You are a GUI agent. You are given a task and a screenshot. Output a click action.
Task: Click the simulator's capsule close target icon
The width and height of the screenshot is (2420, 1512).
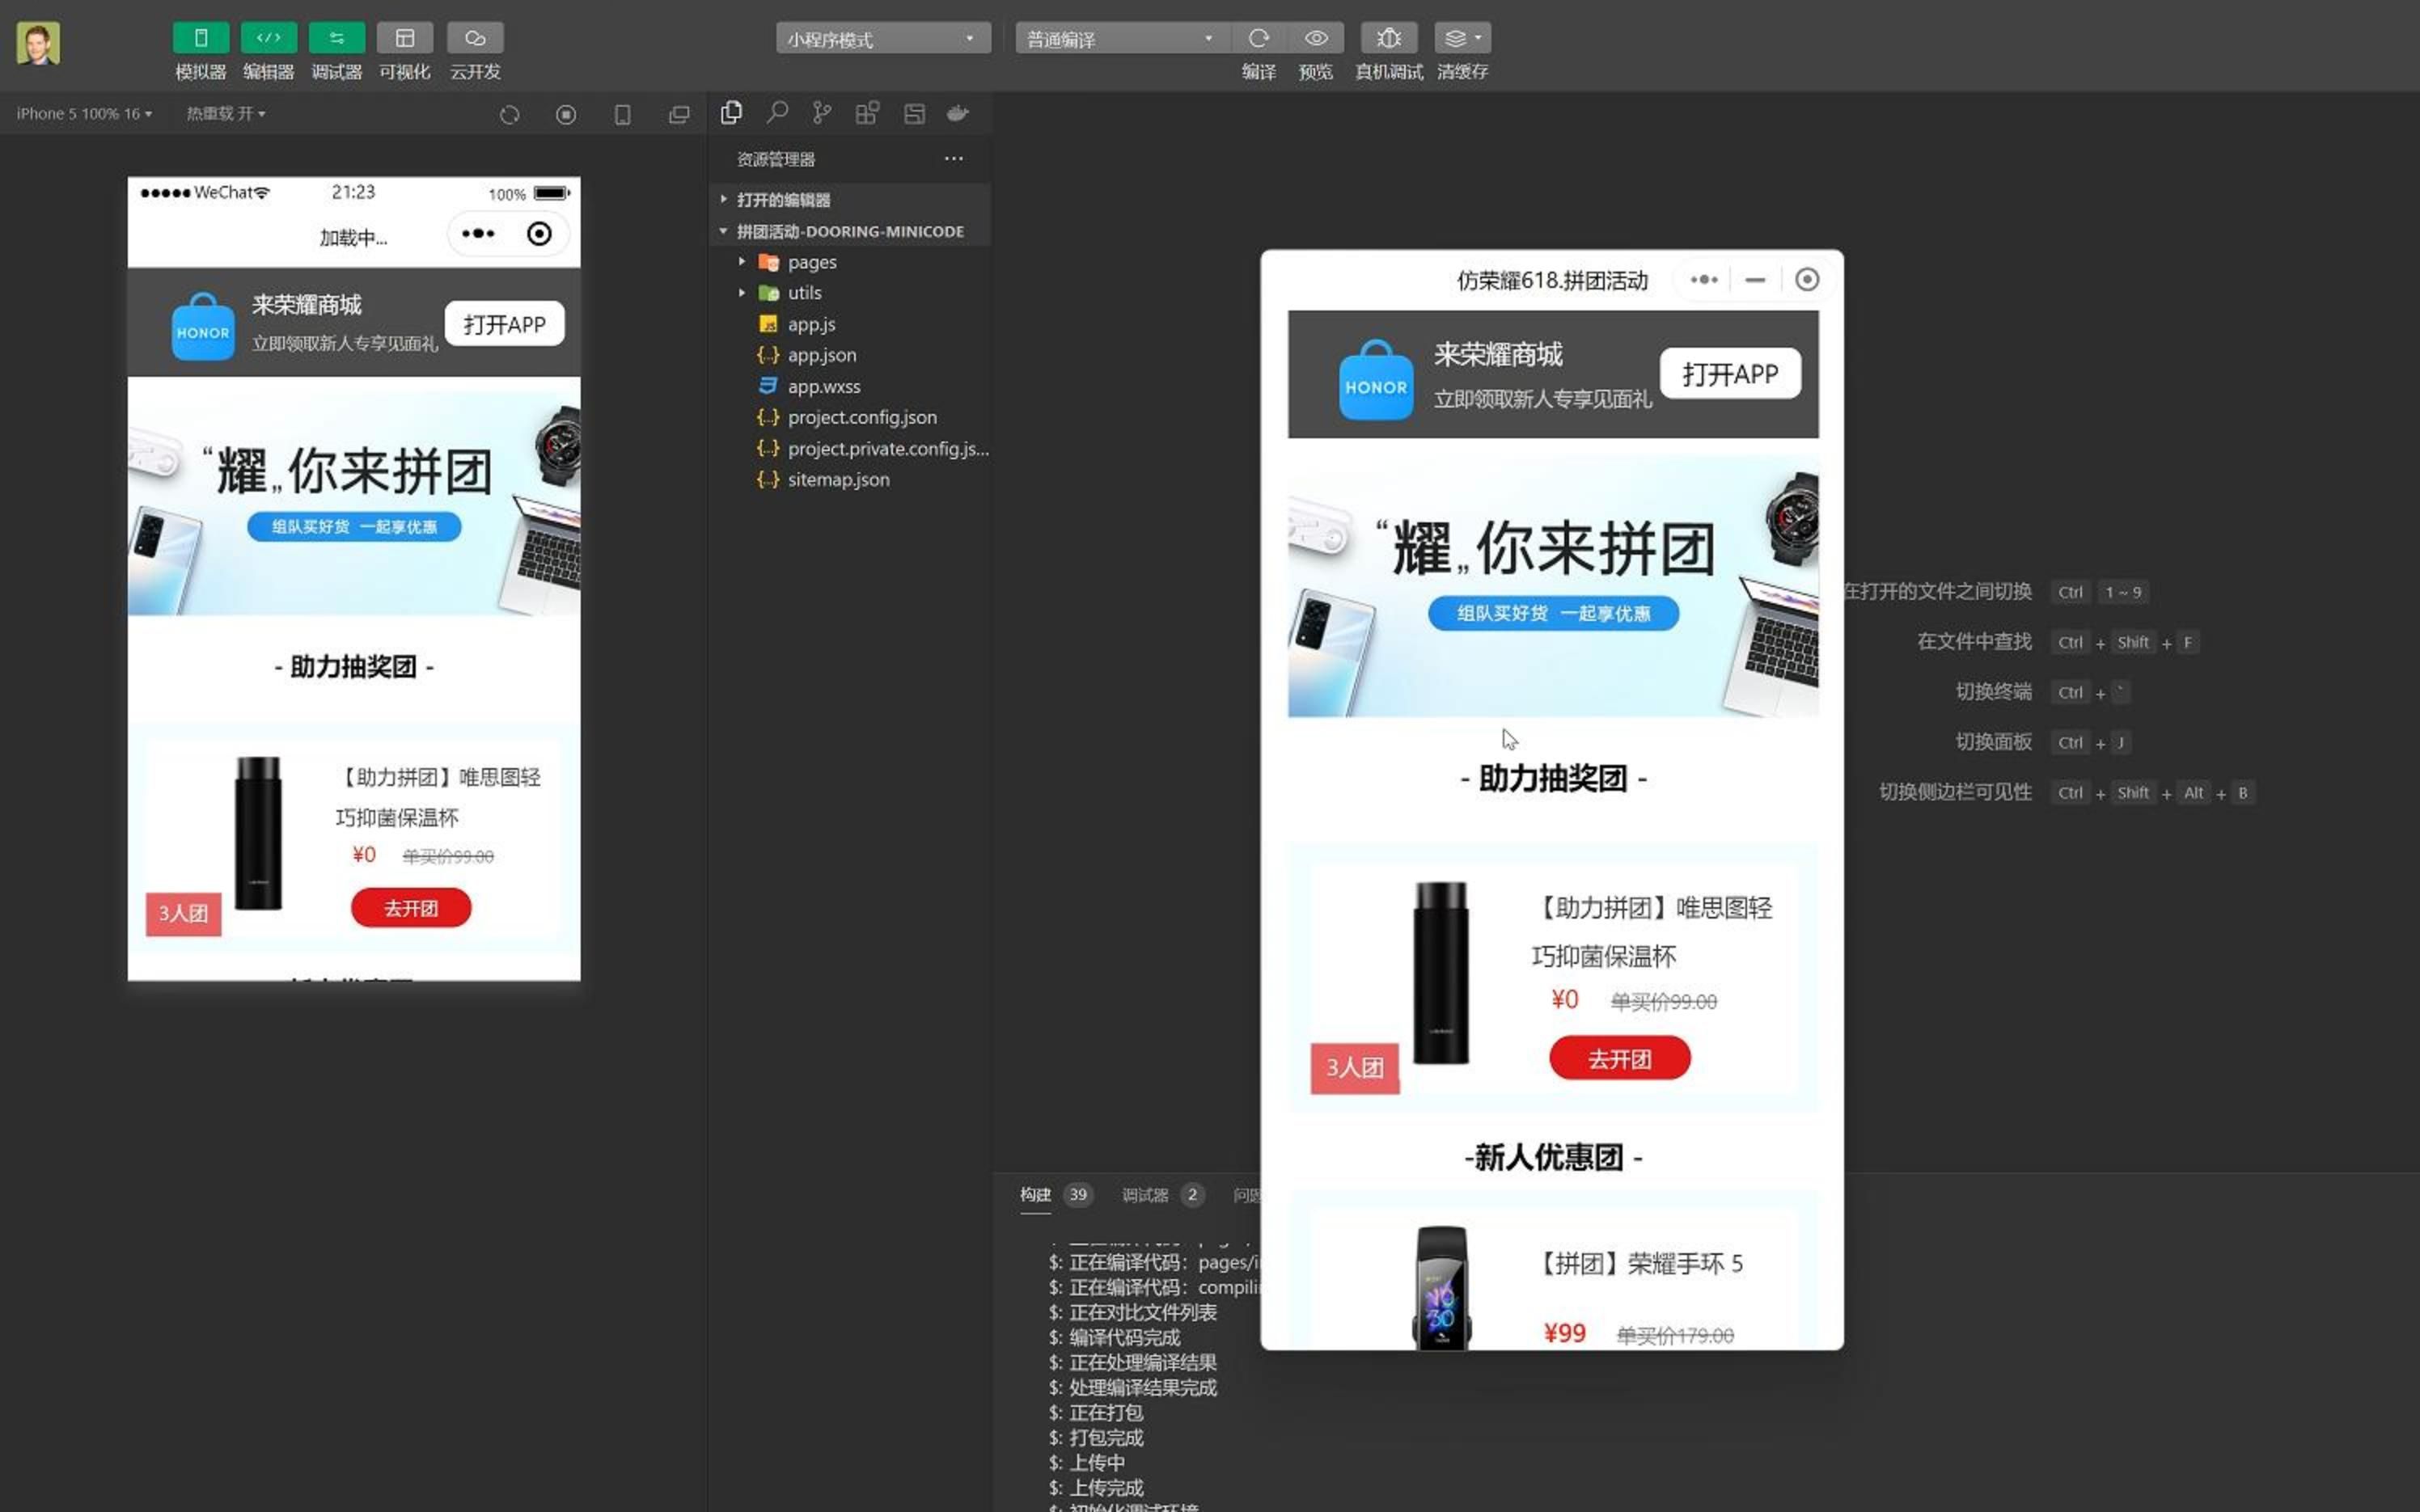539,233
